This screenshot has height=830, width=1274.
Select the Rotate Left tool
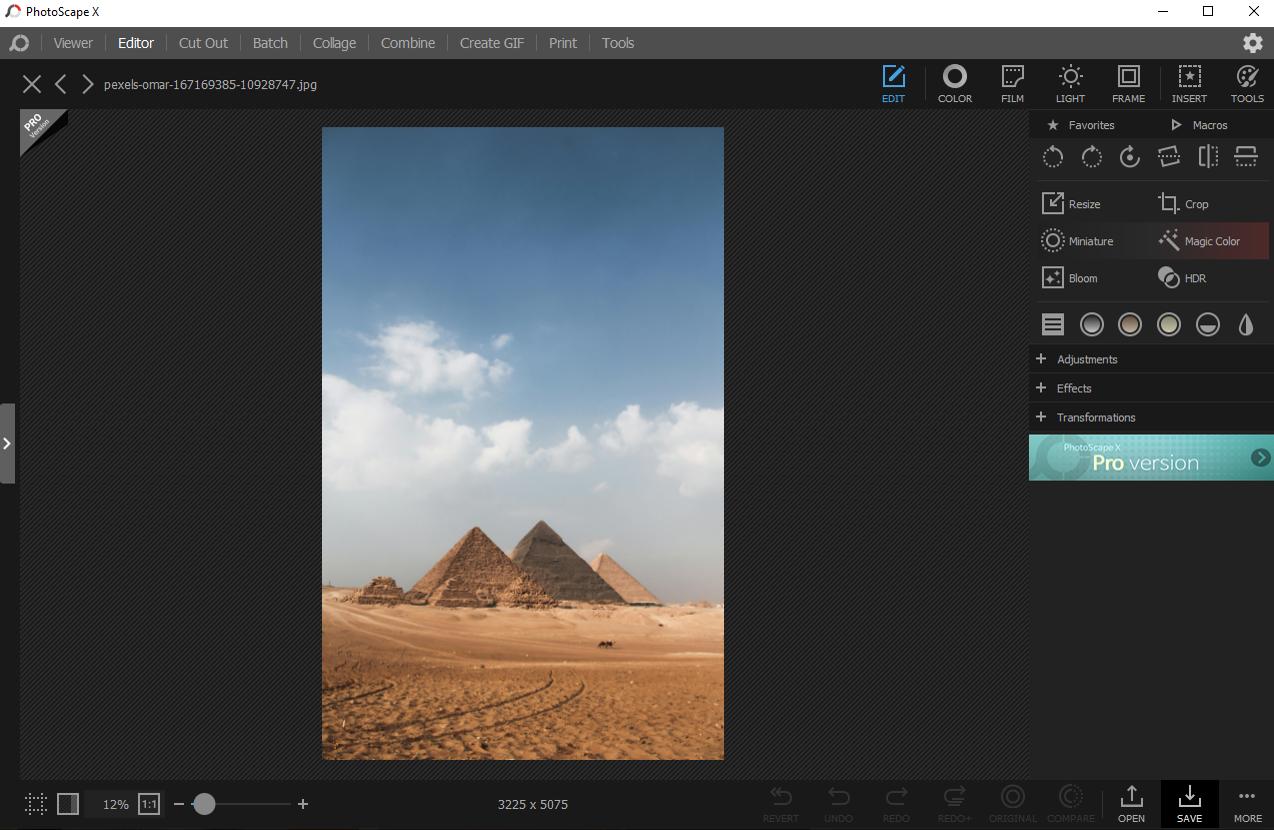coord(1053,157)
